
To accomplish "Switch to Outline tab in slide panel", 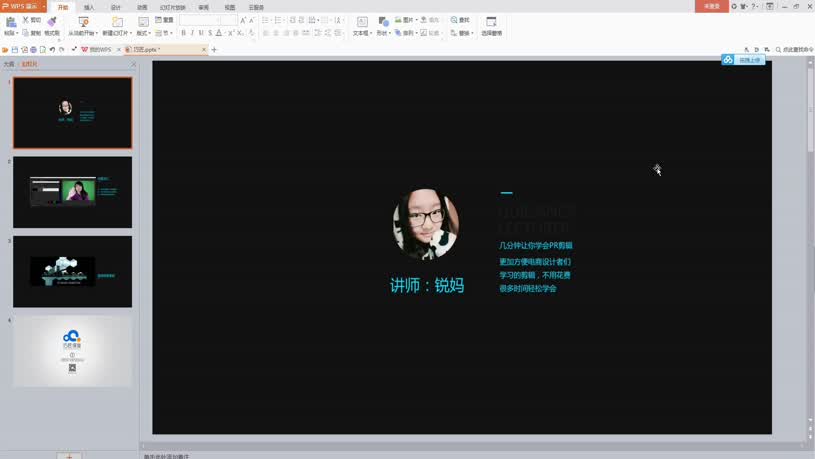I will tap(9, 64).
